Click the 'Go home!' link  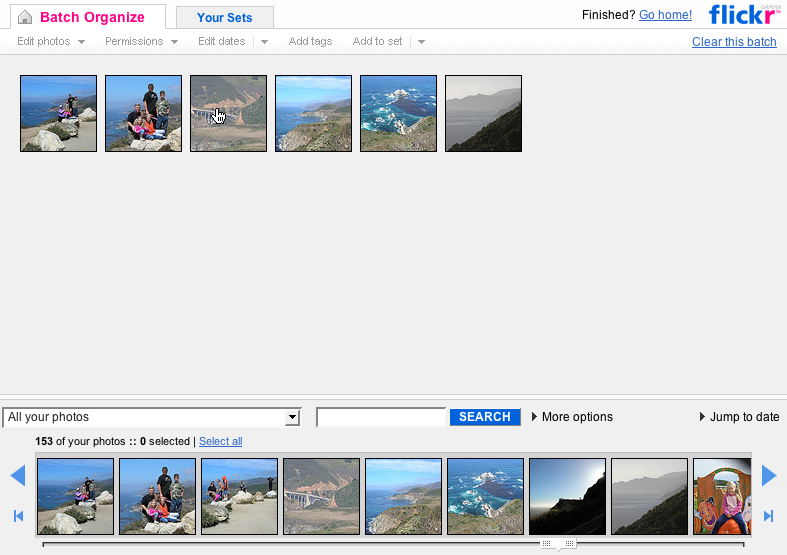665,15
